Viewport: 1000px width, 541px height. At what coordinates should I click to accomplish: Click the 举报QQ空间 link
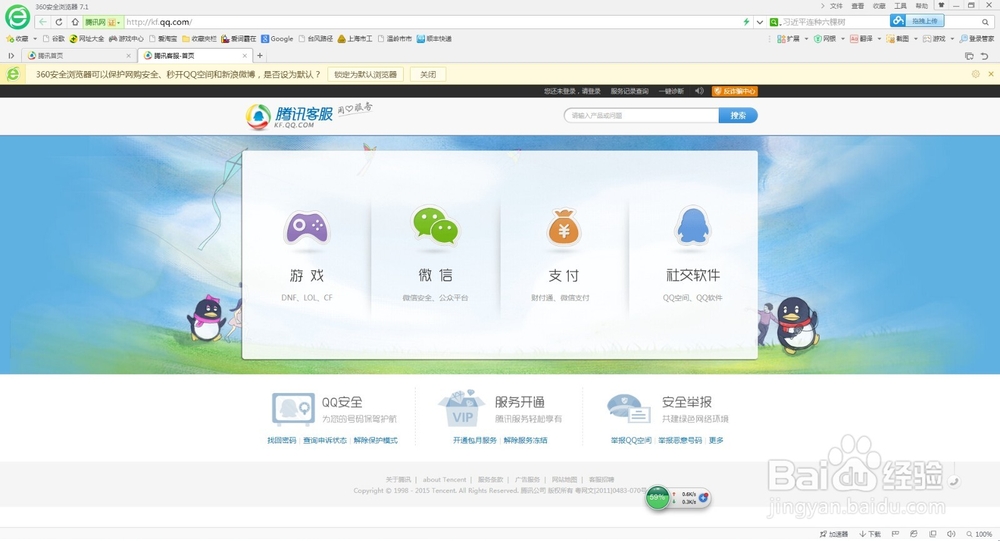pyautogui.click(x=631, y=440)
